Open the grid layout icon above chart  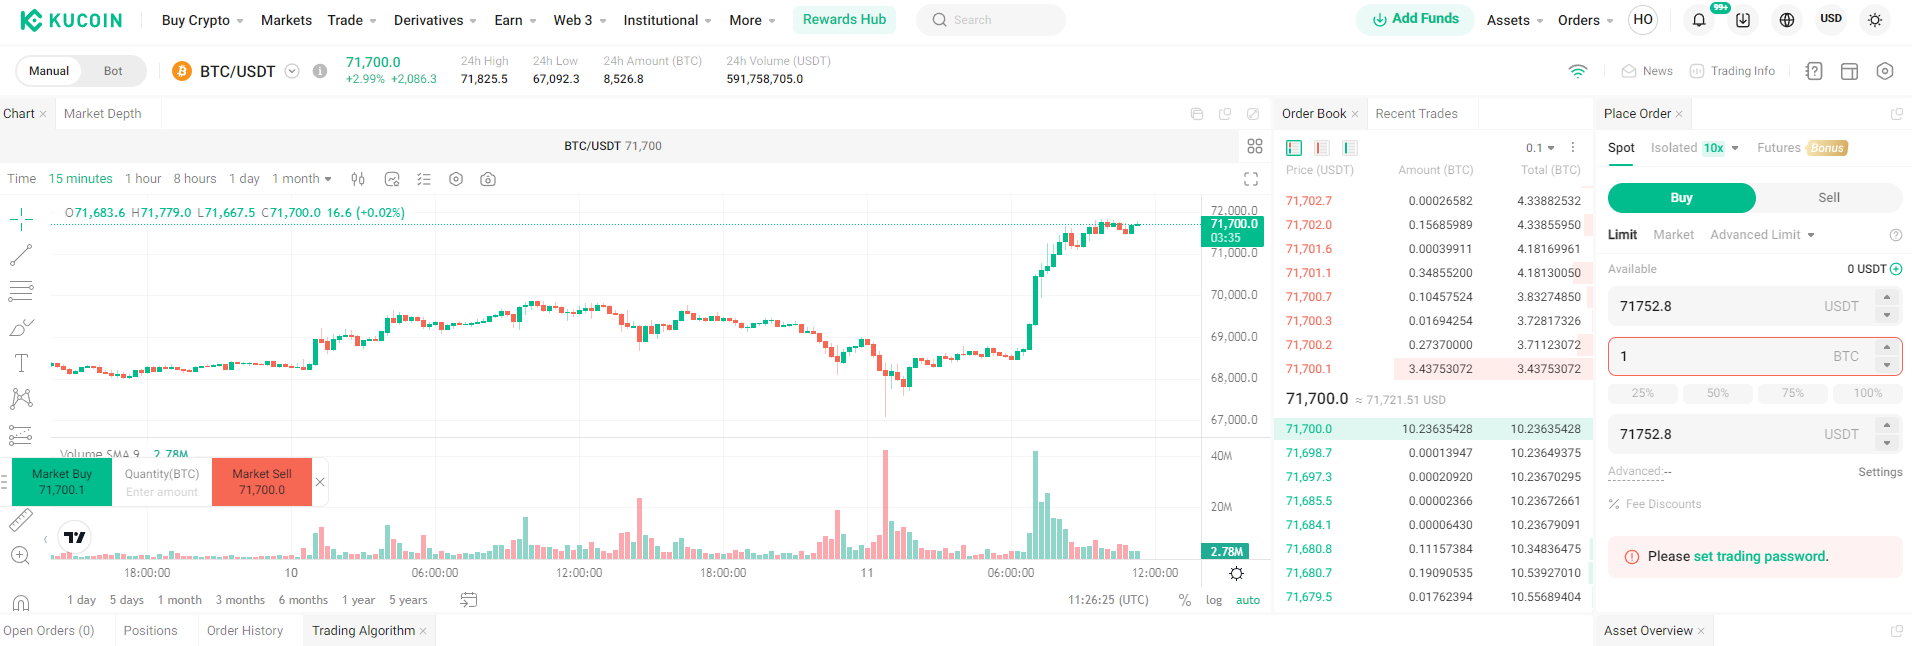[1255, 146]
